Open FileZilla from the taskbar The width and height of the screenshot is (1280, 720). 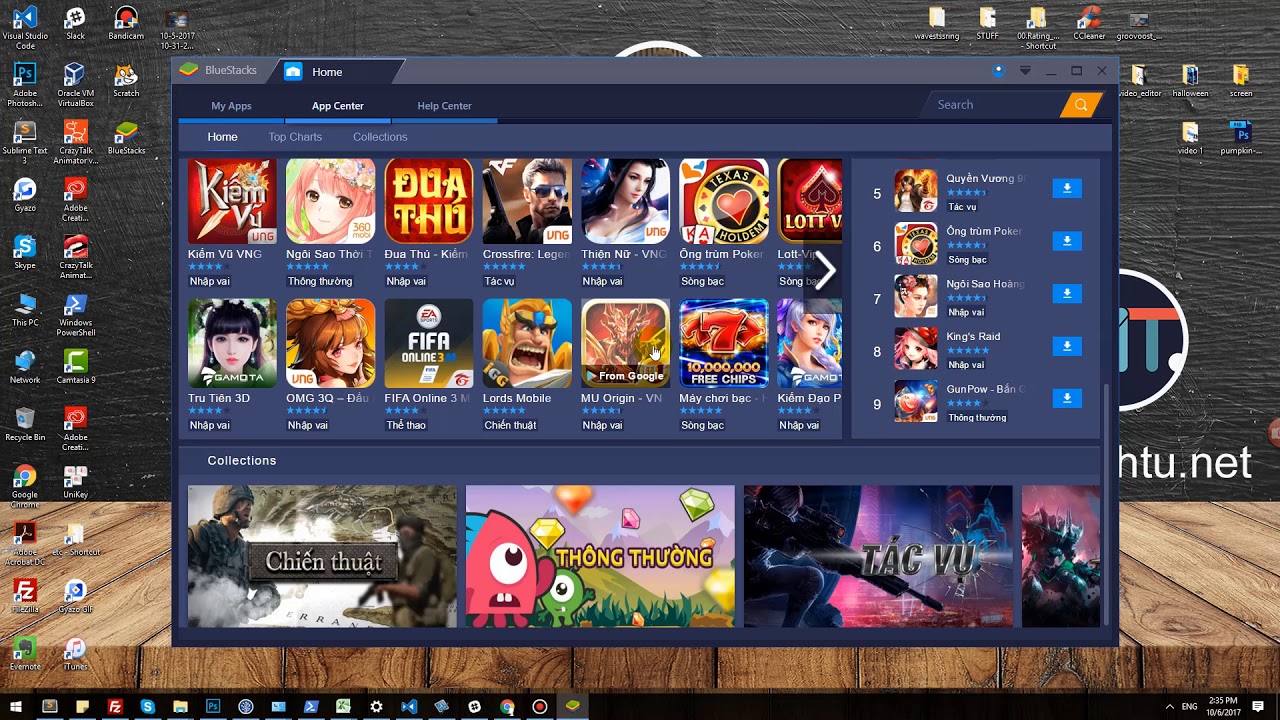pos(115,706)
